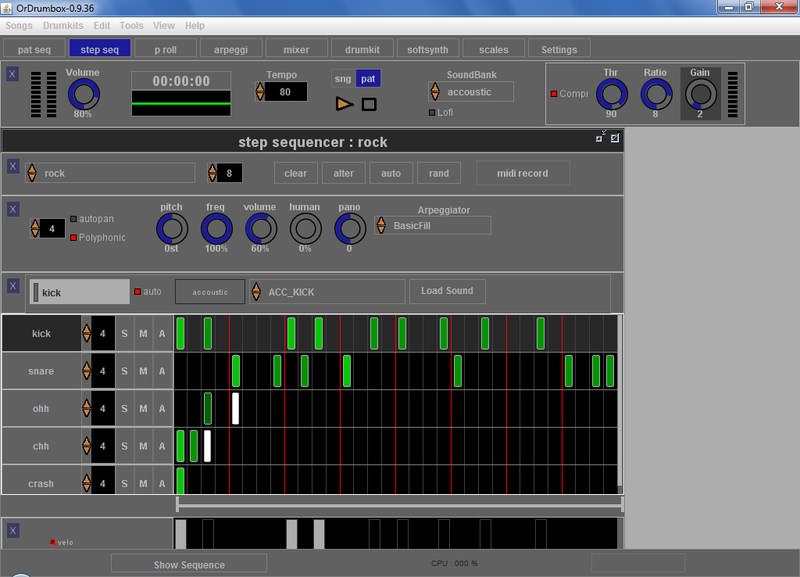This screenshot has height=577, width=800.
Task: Click the freq knob
Action: pos(216,229)
